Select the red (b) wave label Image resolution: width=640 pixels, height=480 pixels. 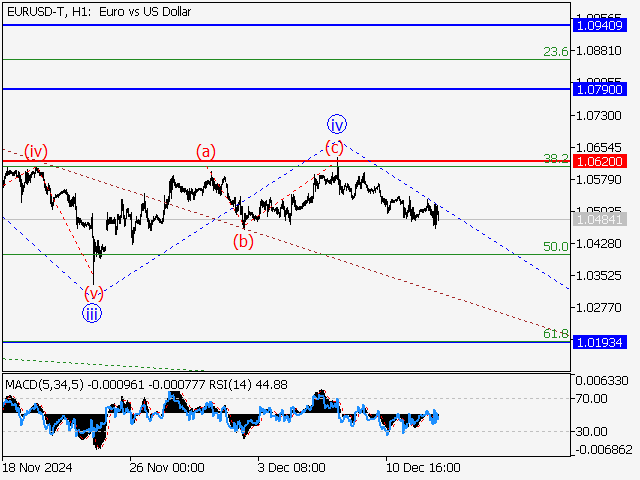coord(243,240)
